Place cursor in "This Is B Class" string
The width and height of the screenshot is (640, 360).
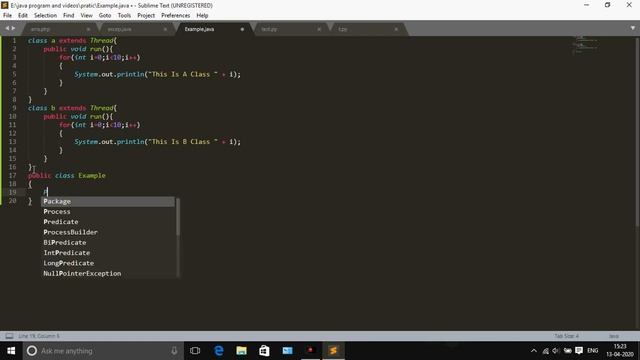(x=182, y=142)
